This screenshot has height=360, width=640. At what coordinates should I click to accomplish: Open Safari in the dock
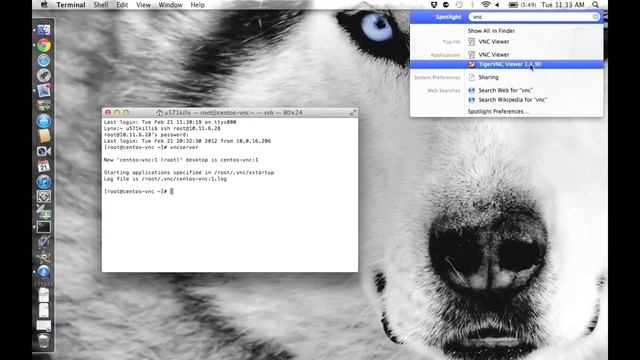44,60
